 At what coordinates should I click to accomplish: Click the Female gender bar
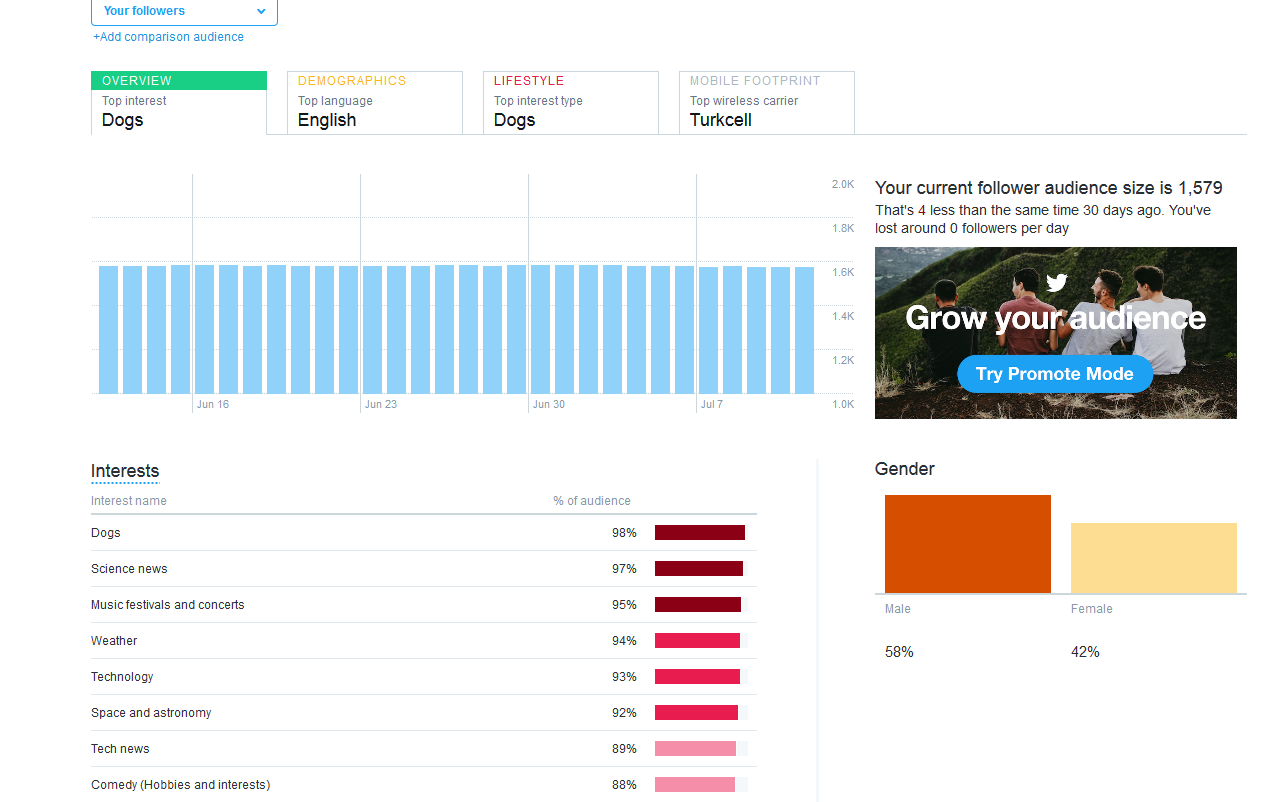tap(1154, 558)
